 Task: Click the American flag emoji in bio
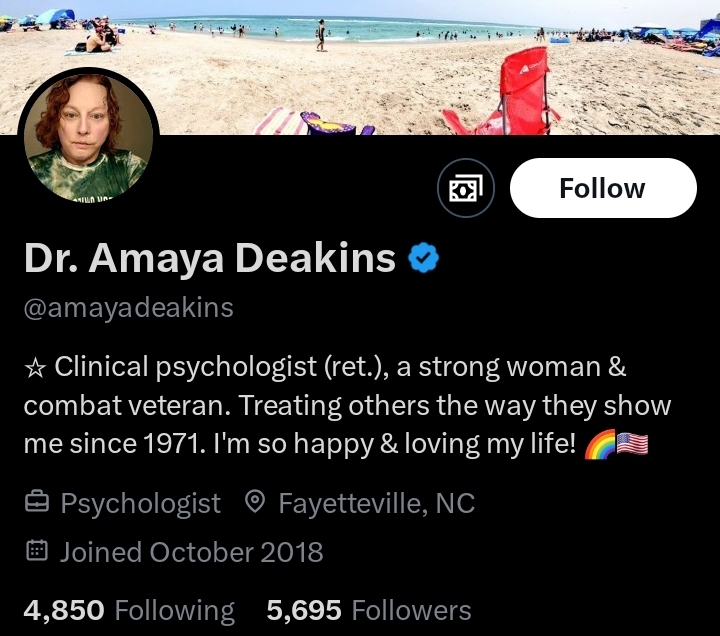[x=632, y=444]
